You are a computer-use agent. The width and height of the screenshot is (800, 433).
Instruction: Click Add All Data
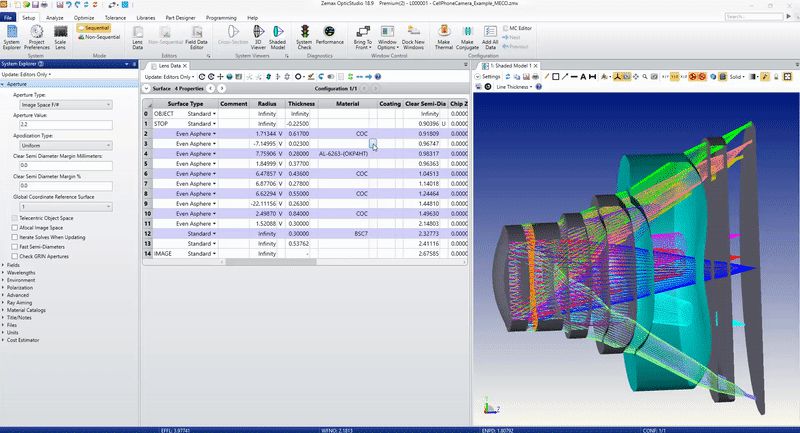pyautogui.click(x=490, y=38)
